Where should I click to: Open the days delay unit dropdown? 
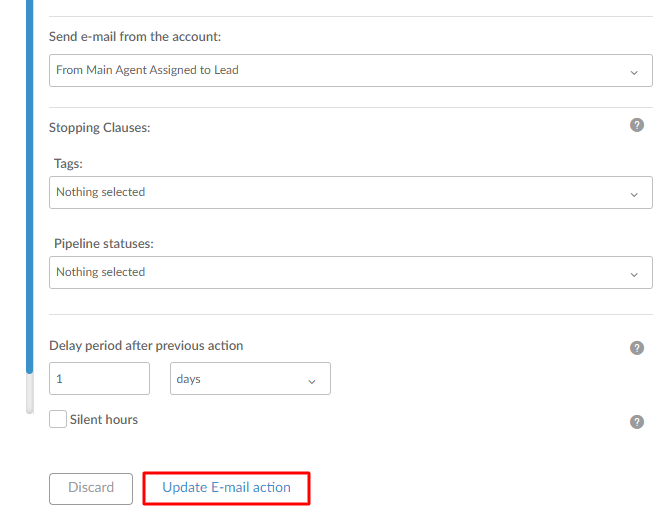tap(250, 378)
